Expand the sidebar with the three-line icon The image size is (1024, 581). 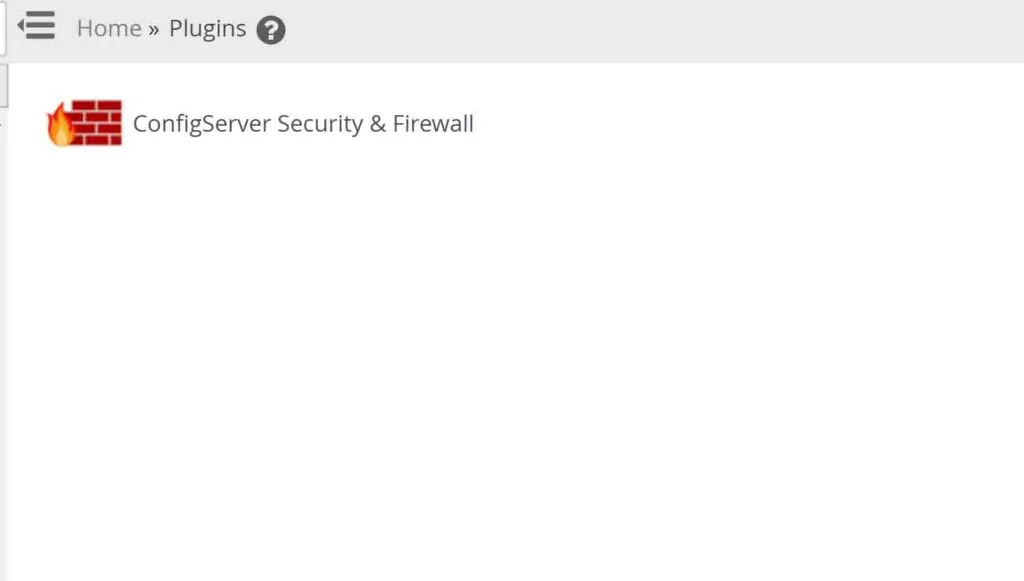click(x=36, y=25)
